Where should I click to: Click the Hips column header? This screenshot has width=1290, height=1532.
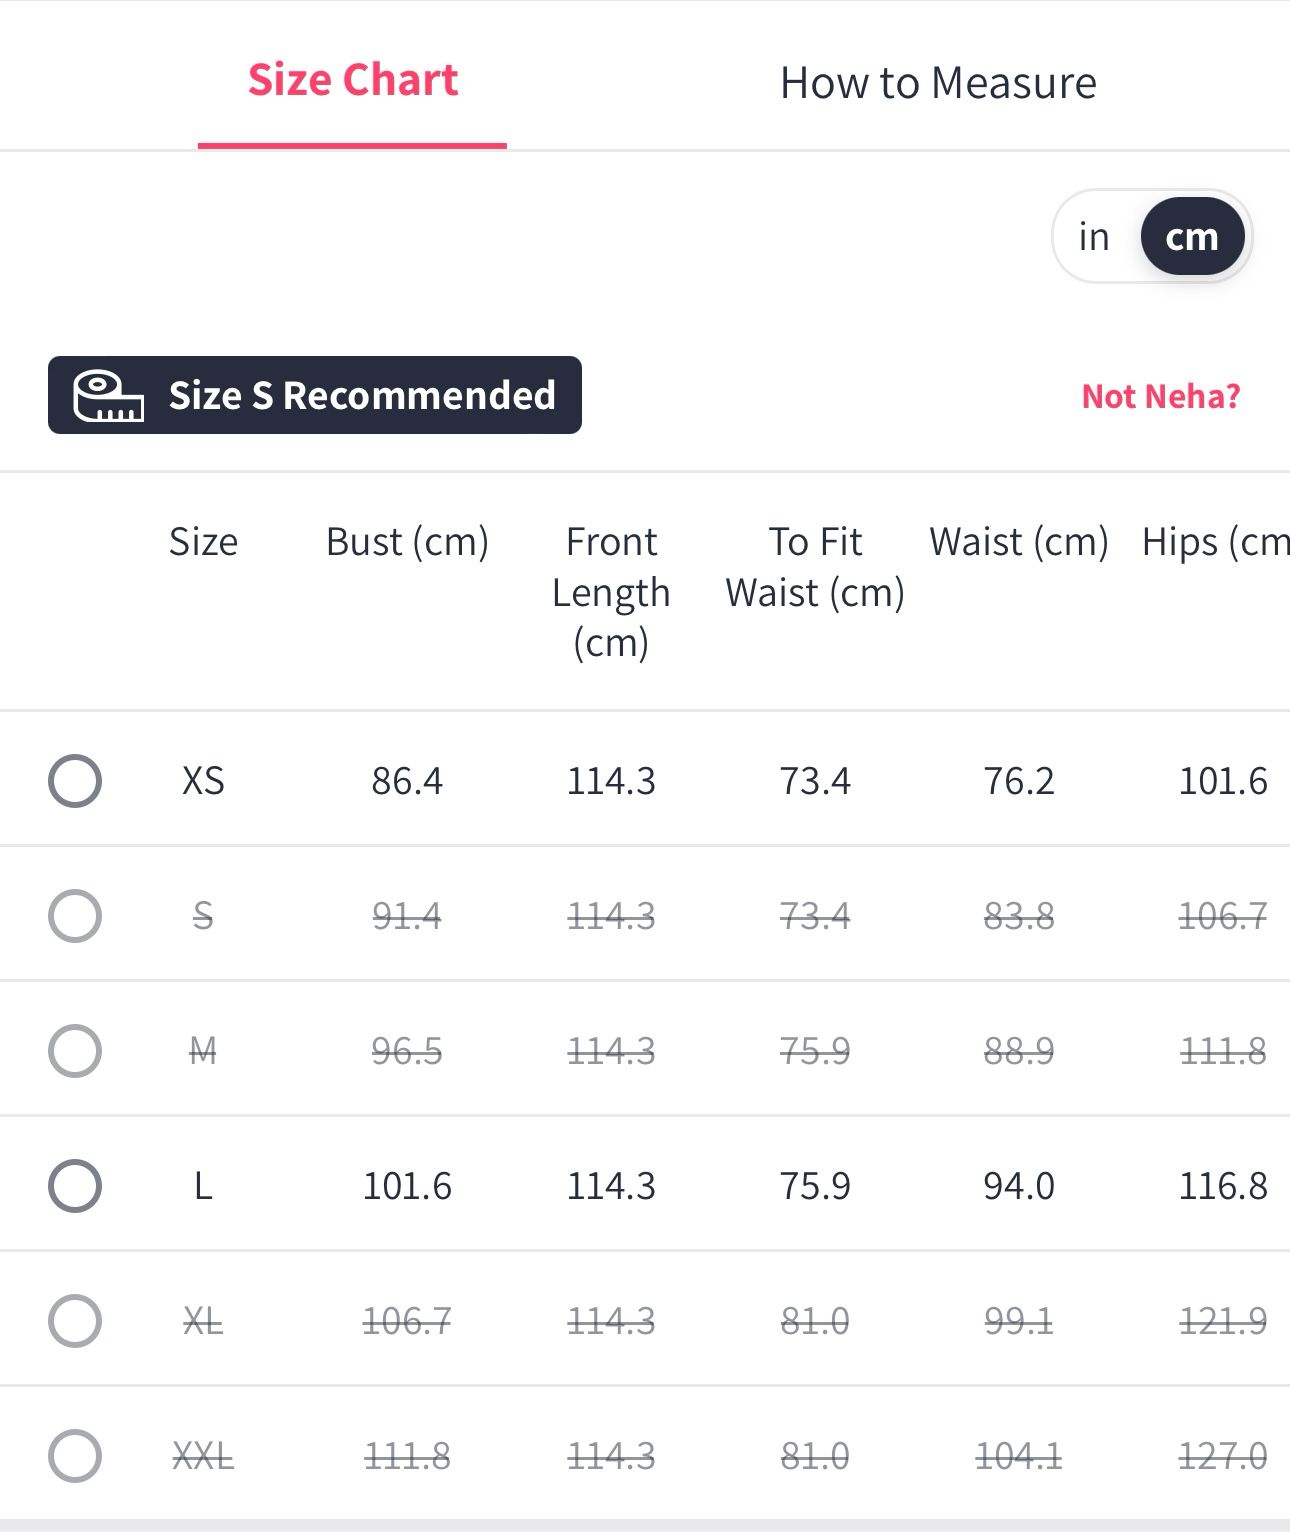pos(1215,542)
